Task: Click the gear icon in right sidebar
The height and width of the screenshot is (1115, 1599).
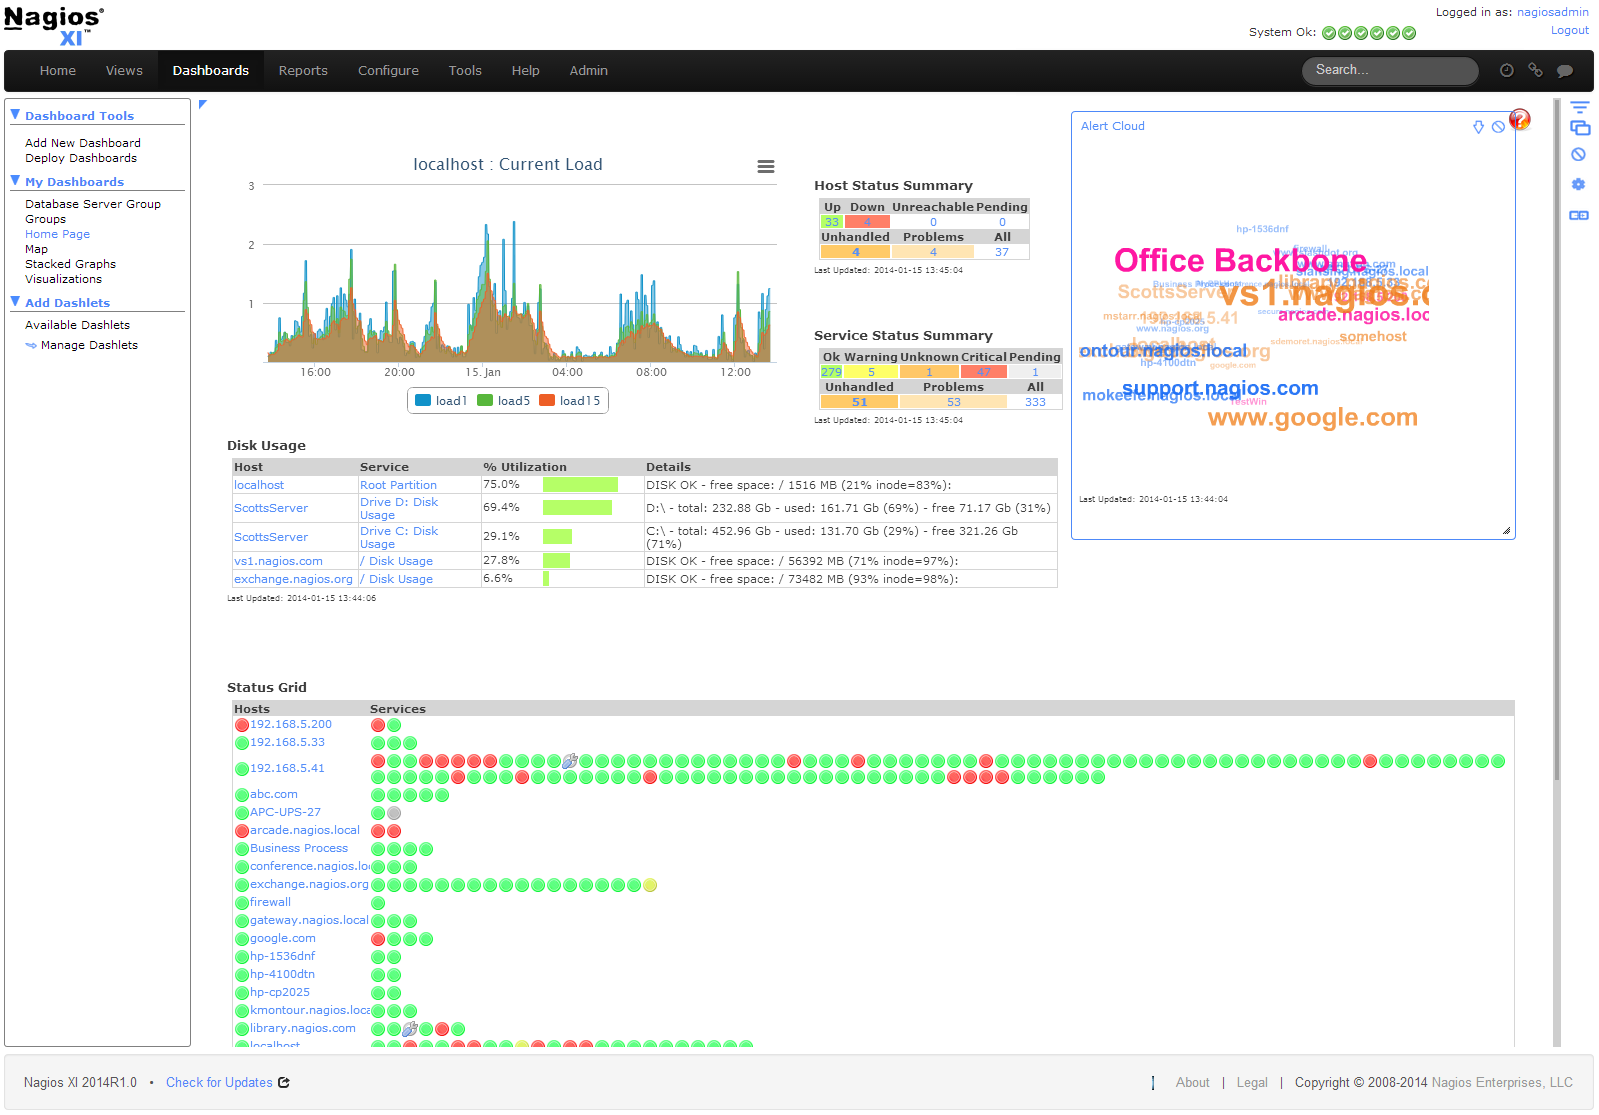Action: (x=1578, y=185)
